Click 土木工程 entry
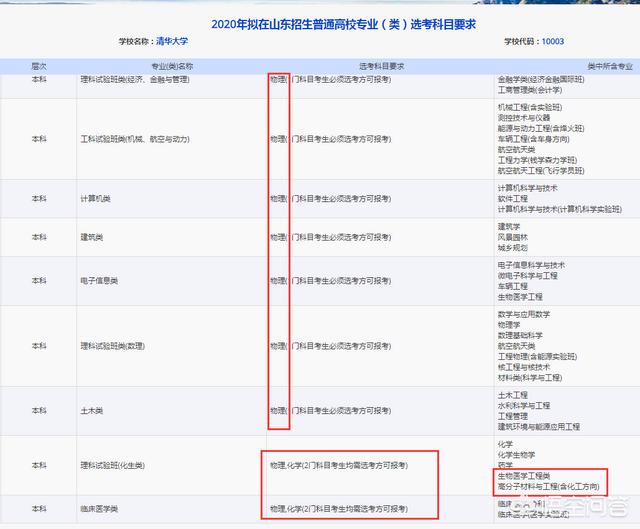640x529 pixels. pos(513,395)
